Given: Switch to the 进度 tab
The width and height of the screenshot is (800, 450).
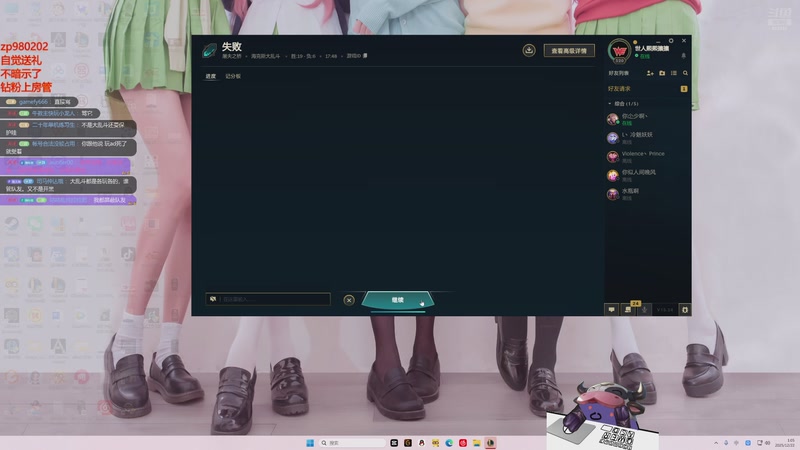Looking at the screenshot, I should click(211, 76).
